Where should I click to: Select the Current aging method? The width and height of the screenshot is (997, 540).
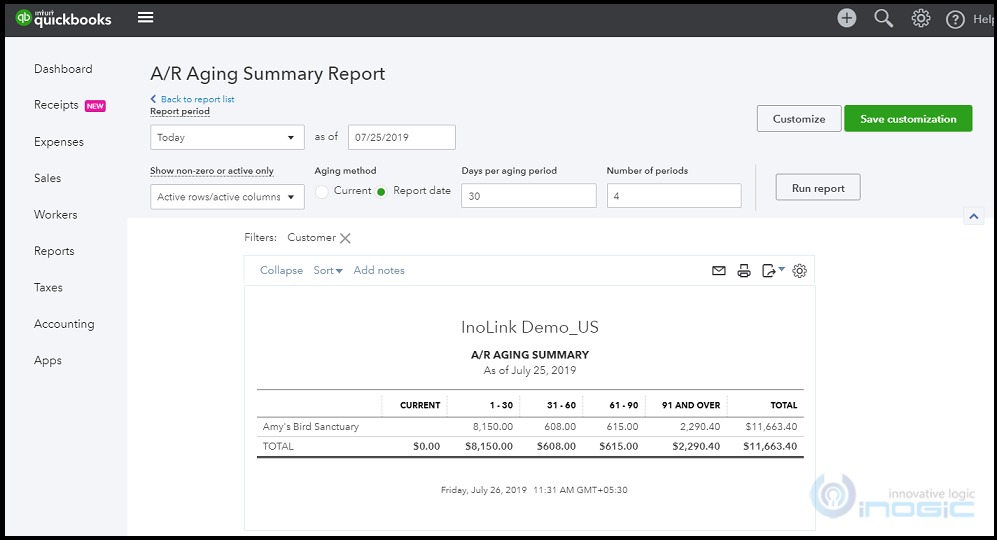322,191
